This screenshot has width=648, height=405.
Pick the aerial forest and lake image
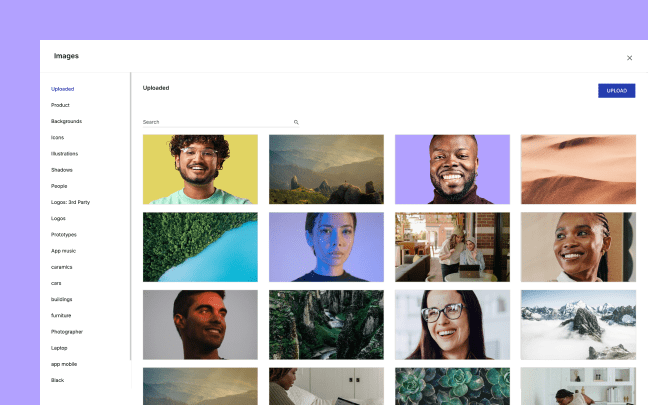(x=200, y=247)
